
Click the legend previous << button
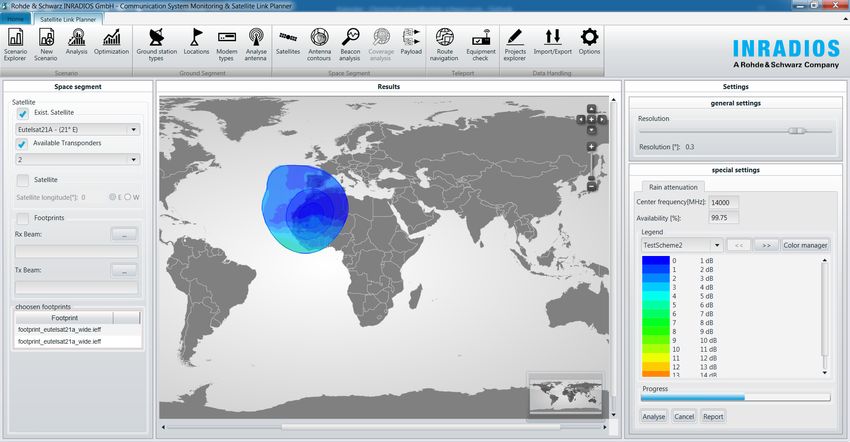point(738,245)
